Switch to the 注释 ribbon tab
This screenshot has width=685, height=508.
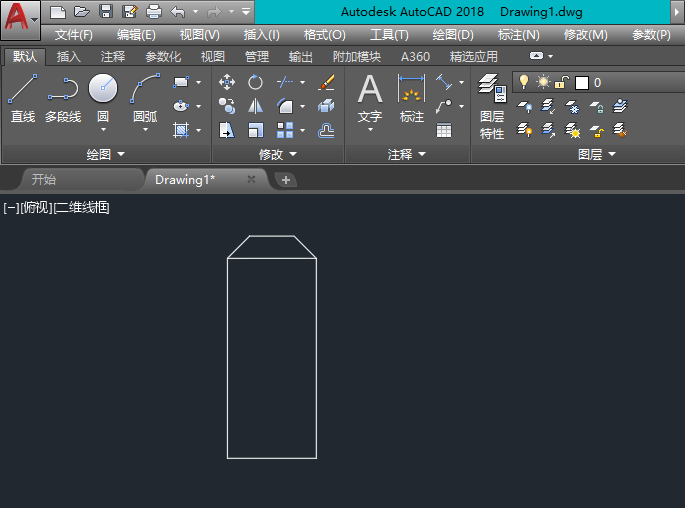[x=113, y=57]
